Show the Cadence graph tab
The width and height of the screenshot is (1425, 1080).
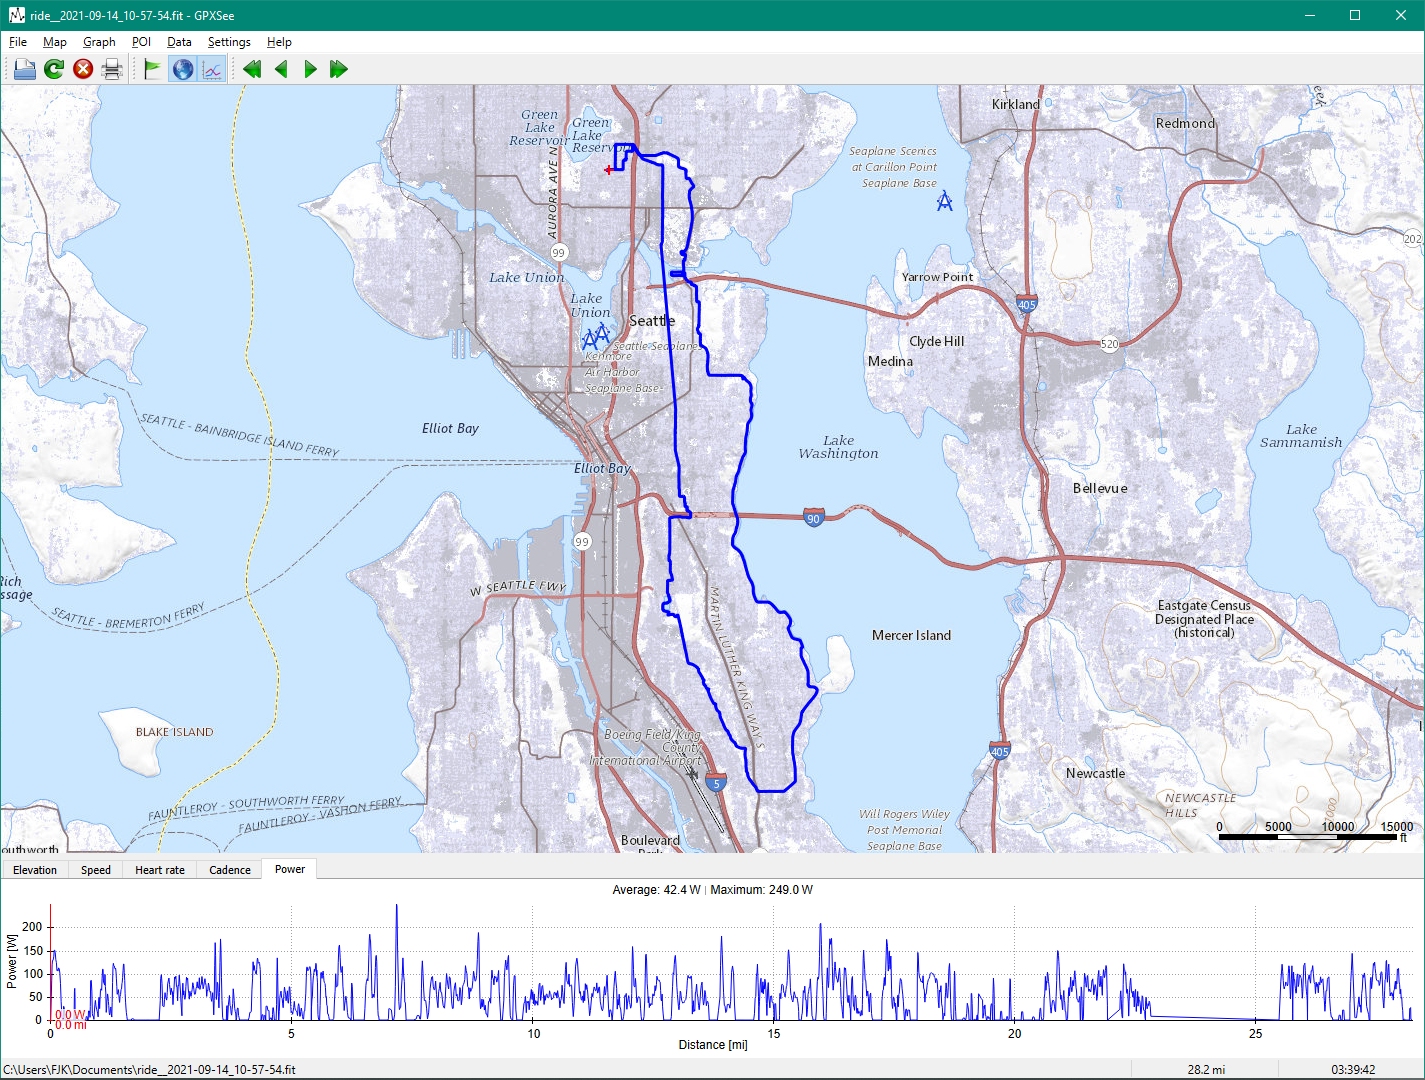(x=230, y=870)
